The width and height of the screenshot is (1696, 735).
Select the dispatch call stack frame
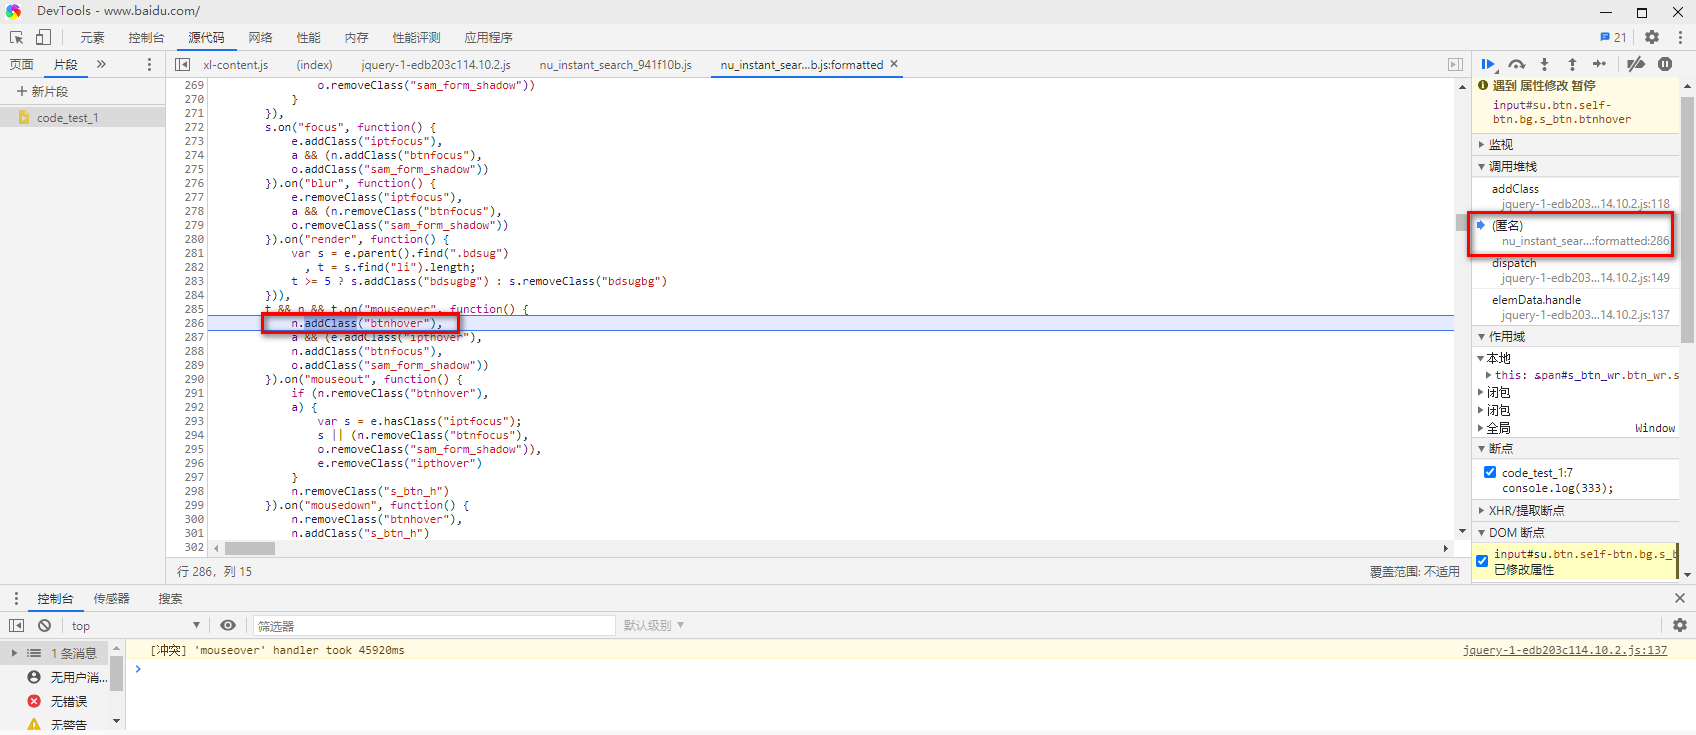click(1575, 270)
